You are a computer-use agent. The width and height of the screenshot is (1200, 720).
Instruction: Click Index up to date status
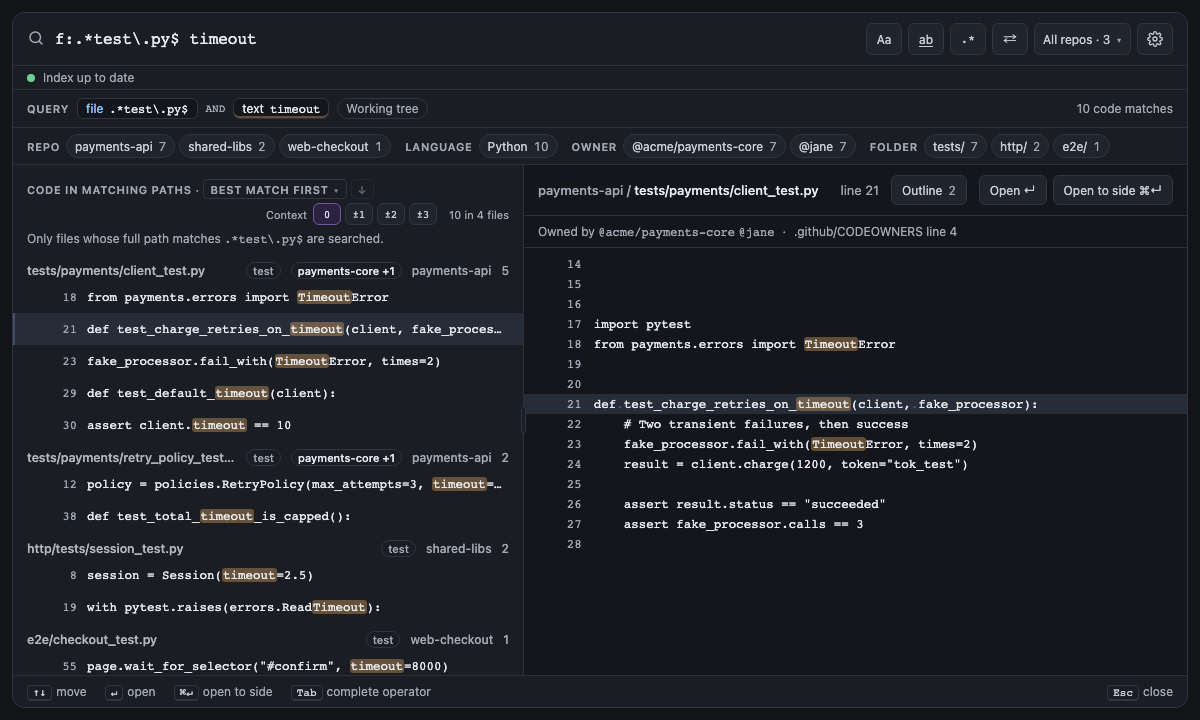pos(80,78)
